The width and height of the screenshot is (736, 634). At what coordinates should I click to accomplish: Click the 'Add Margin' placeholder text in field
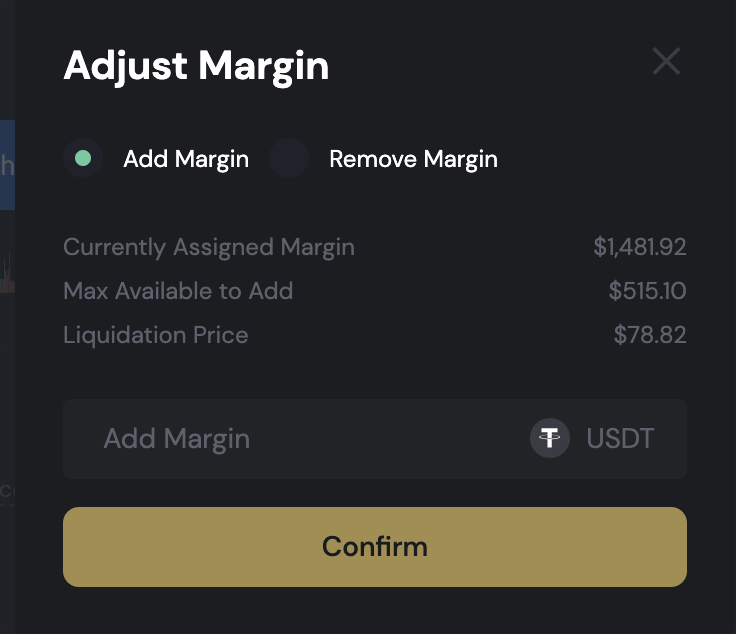pos(177,438)
